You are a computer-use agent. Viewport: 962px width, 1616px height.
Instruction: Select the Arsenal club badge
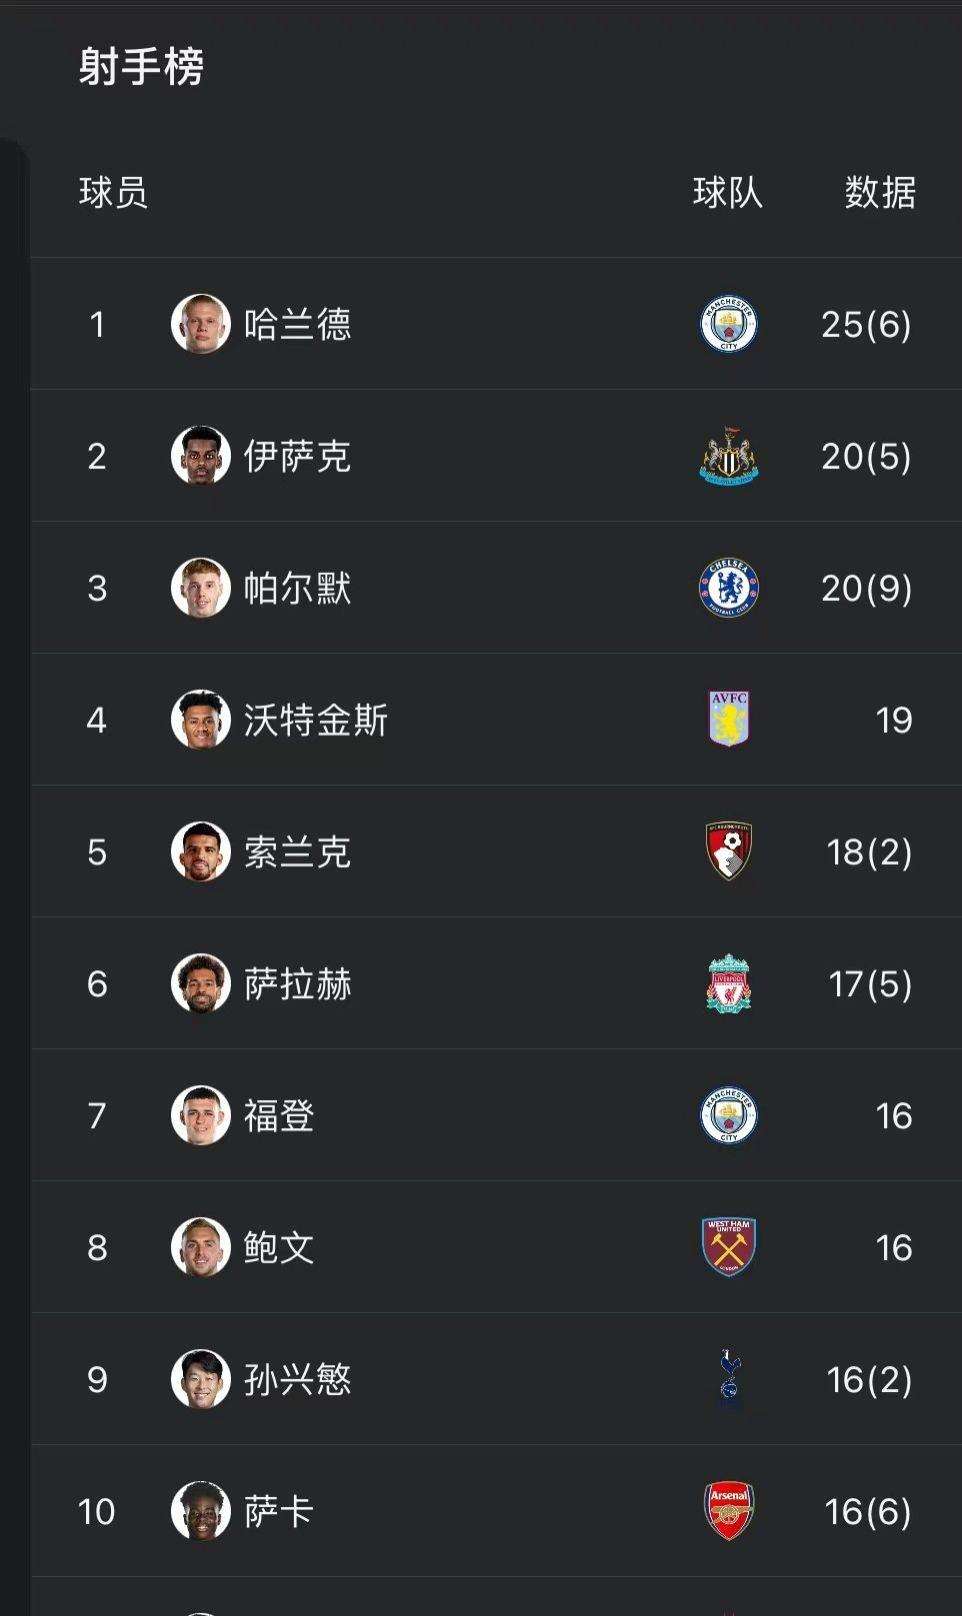(728, 1511)
